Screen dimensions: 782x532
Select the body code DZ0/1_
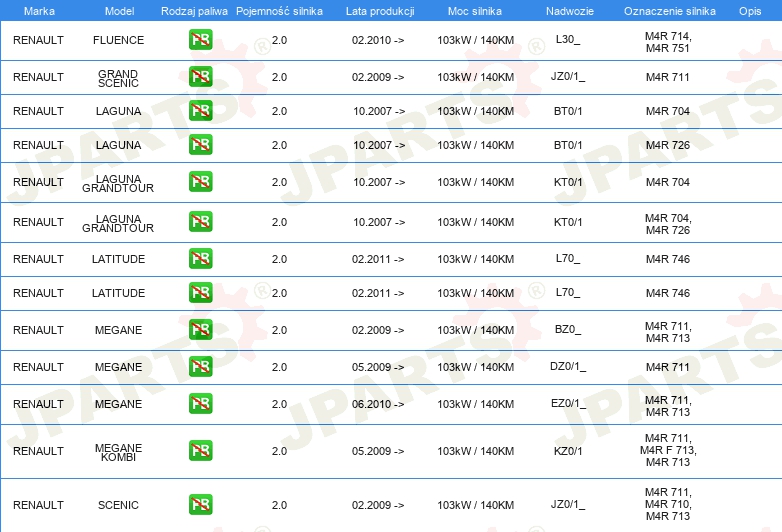[x=568, y=366]
